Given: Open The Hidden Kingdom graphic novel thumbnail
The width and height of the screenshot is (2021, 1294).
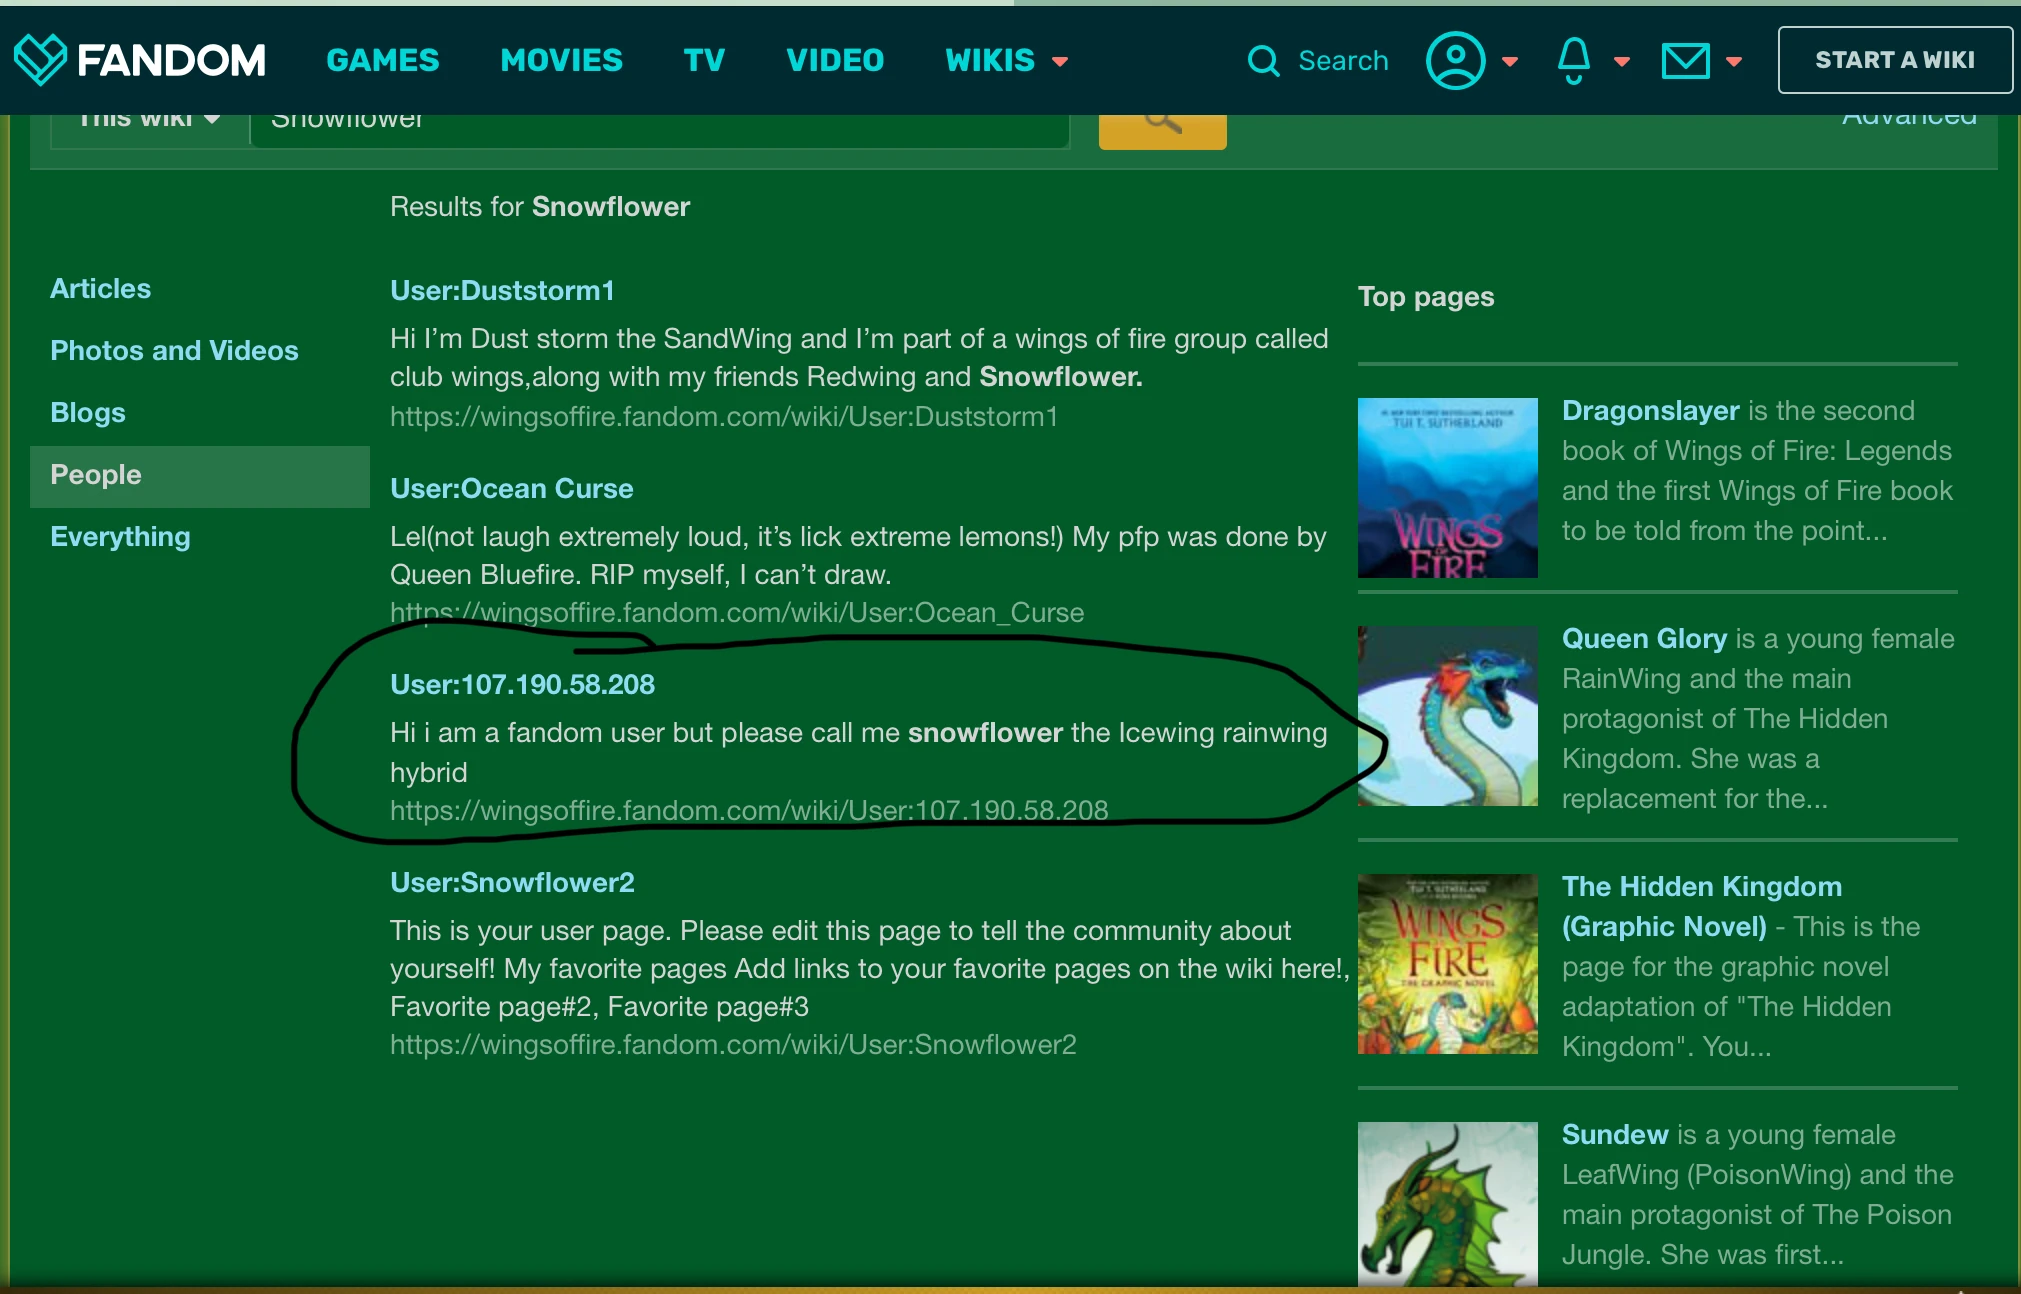Looking at the screenshot, I should point(1447,963).
